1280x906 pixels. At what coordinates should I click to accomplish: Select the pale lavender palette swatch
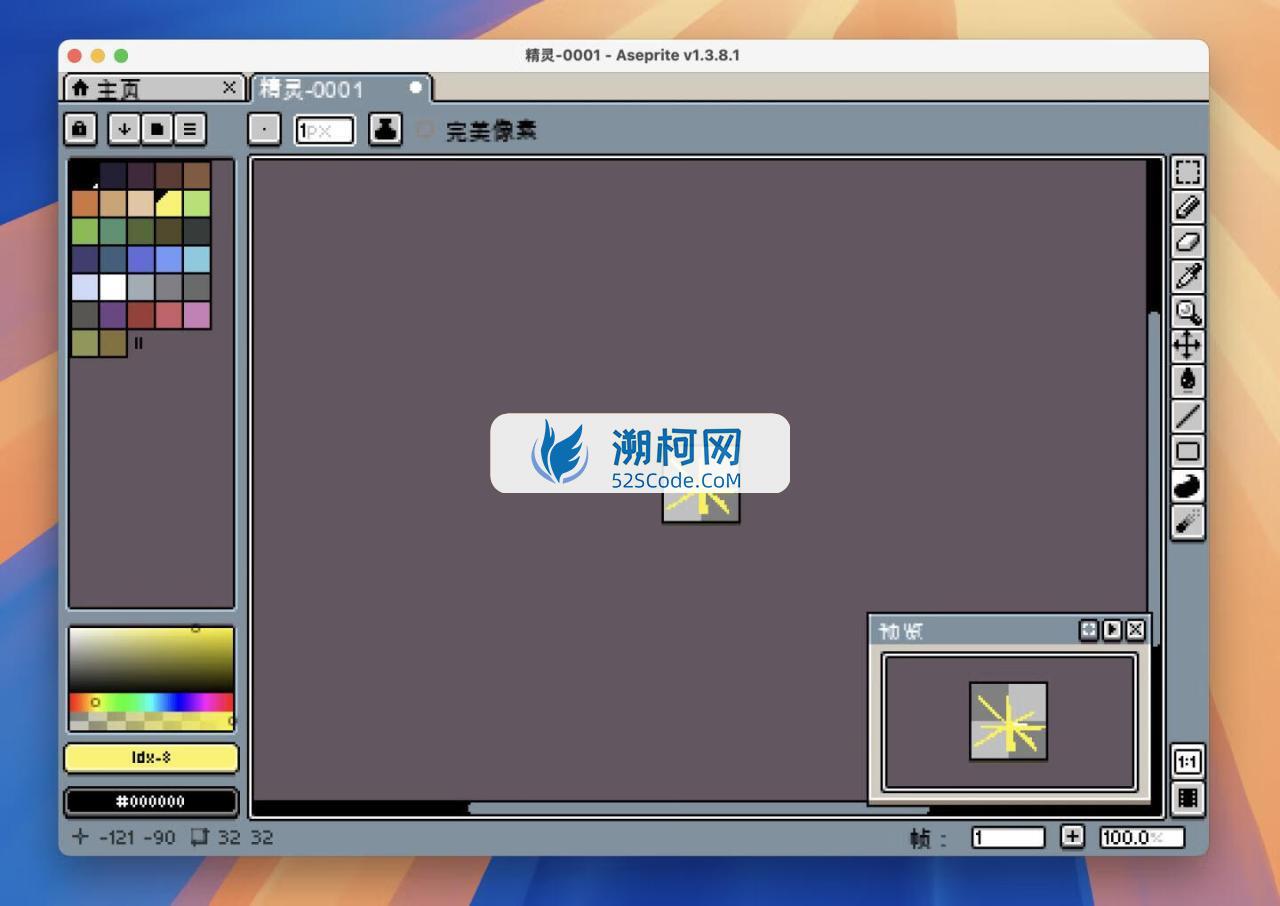tap(85, 287)
